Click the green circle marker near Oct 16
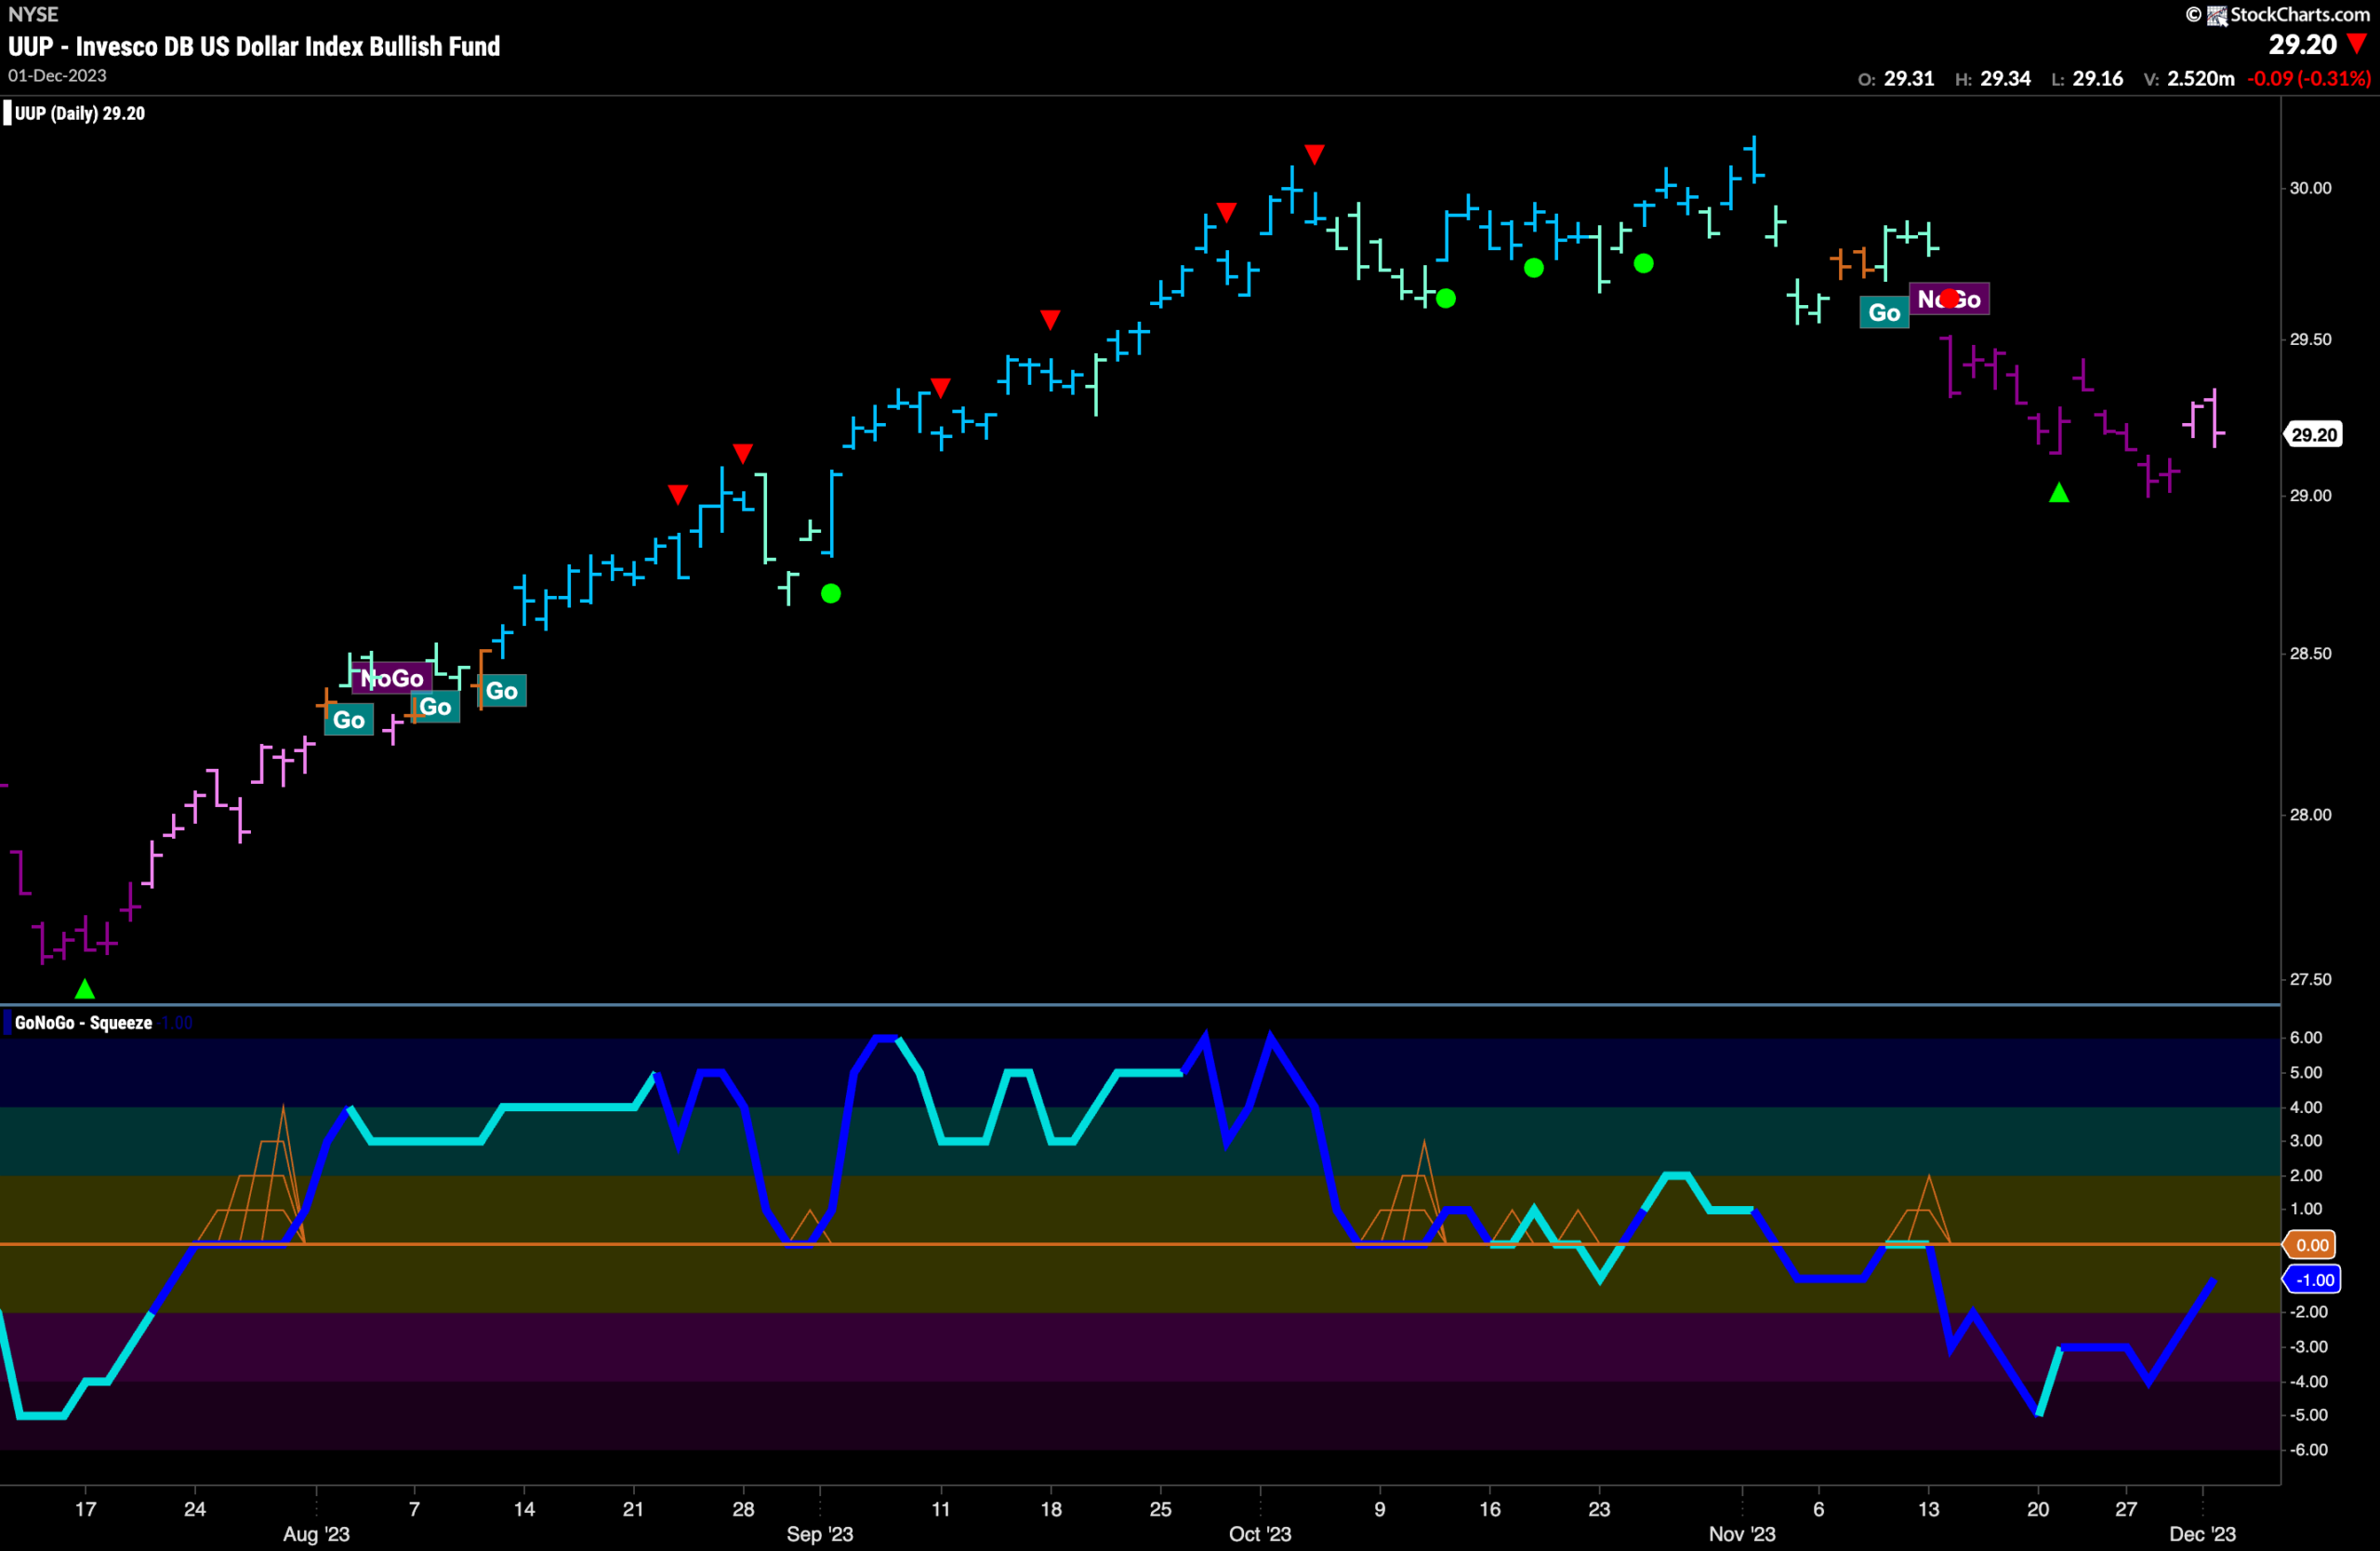Screen dimensions: 2380x1551 [x=1533, y=268]
